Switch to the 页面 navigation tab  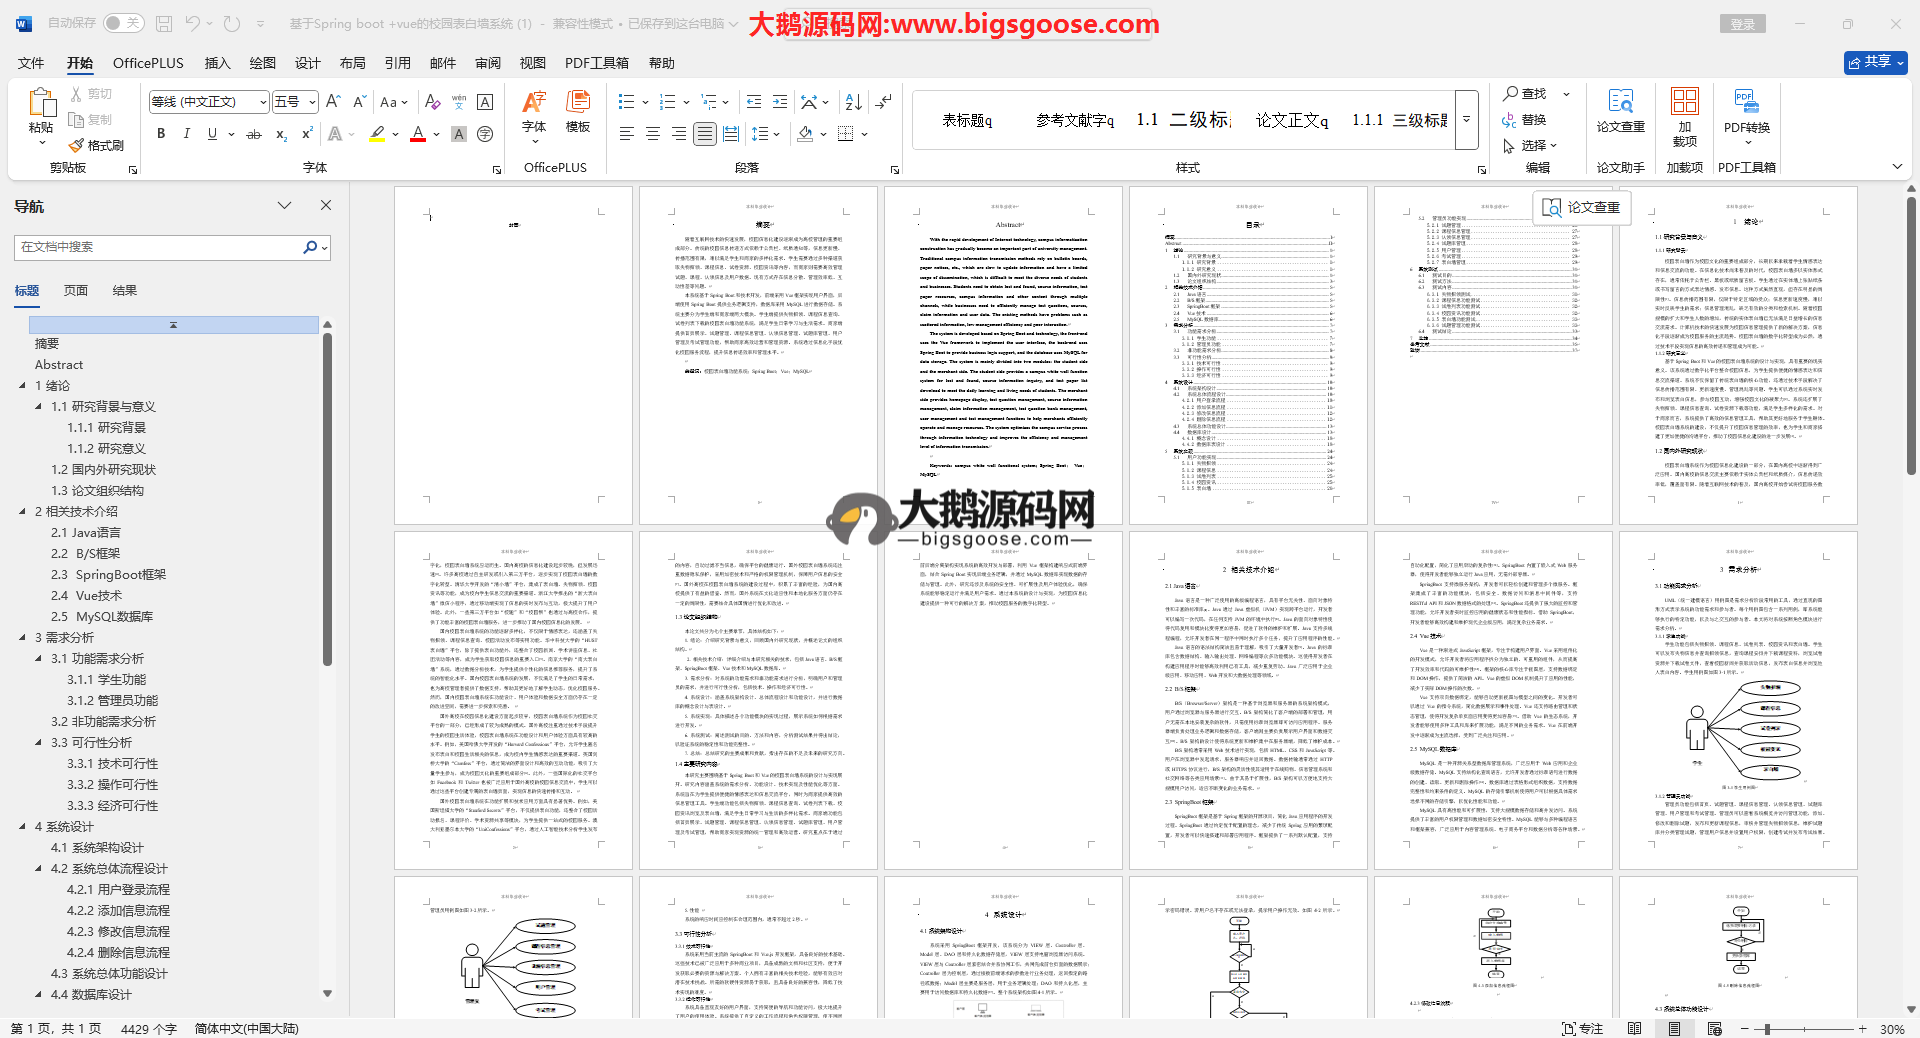pyautogui.click(x=76, y=291)
